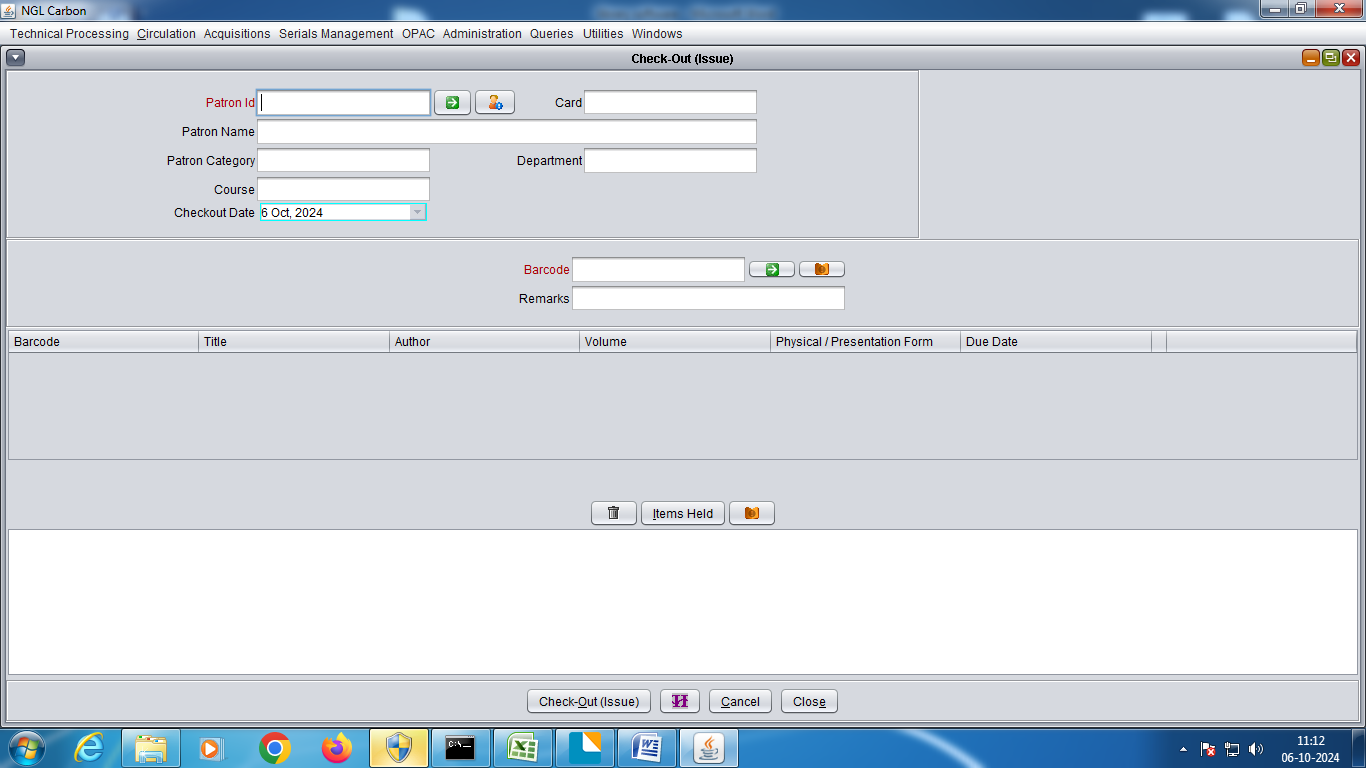
Task: Open the Check-Out window system menu arrow
Action: pos(15,58)
